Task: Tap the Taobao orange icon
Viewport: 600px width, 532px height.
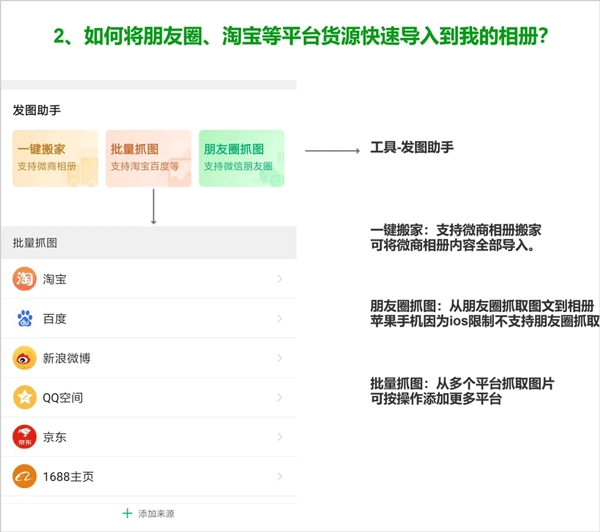Action: pyautogui.click(x=24, y=279)
